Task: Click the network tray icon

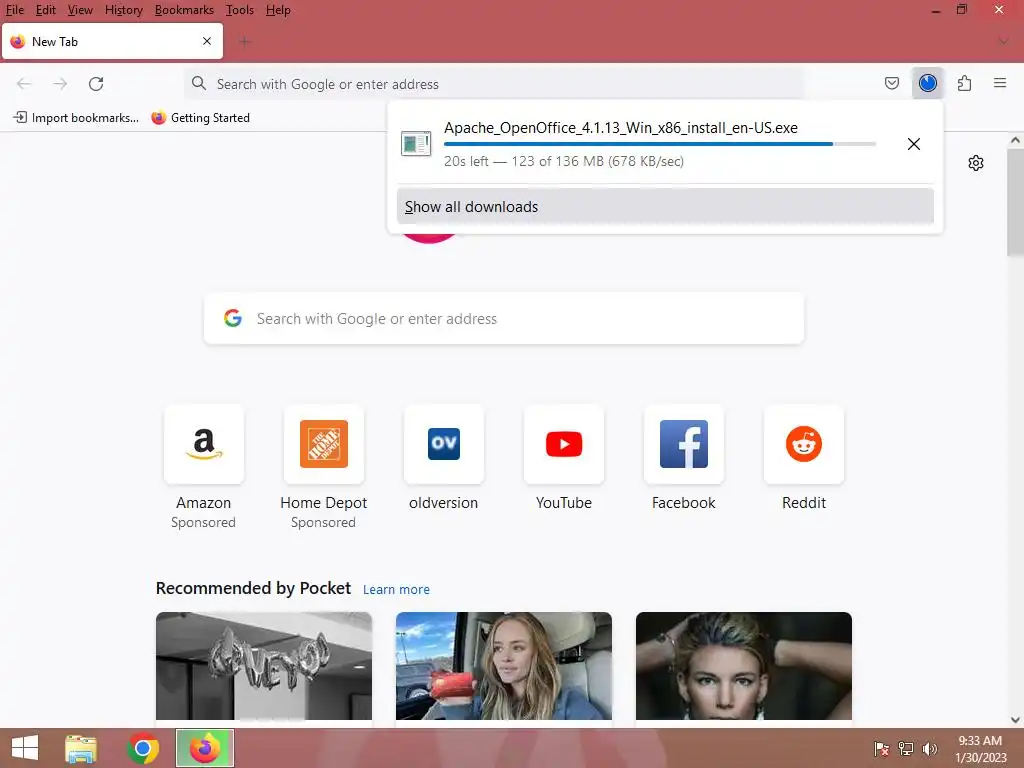Action: click(x=905, y=748)
